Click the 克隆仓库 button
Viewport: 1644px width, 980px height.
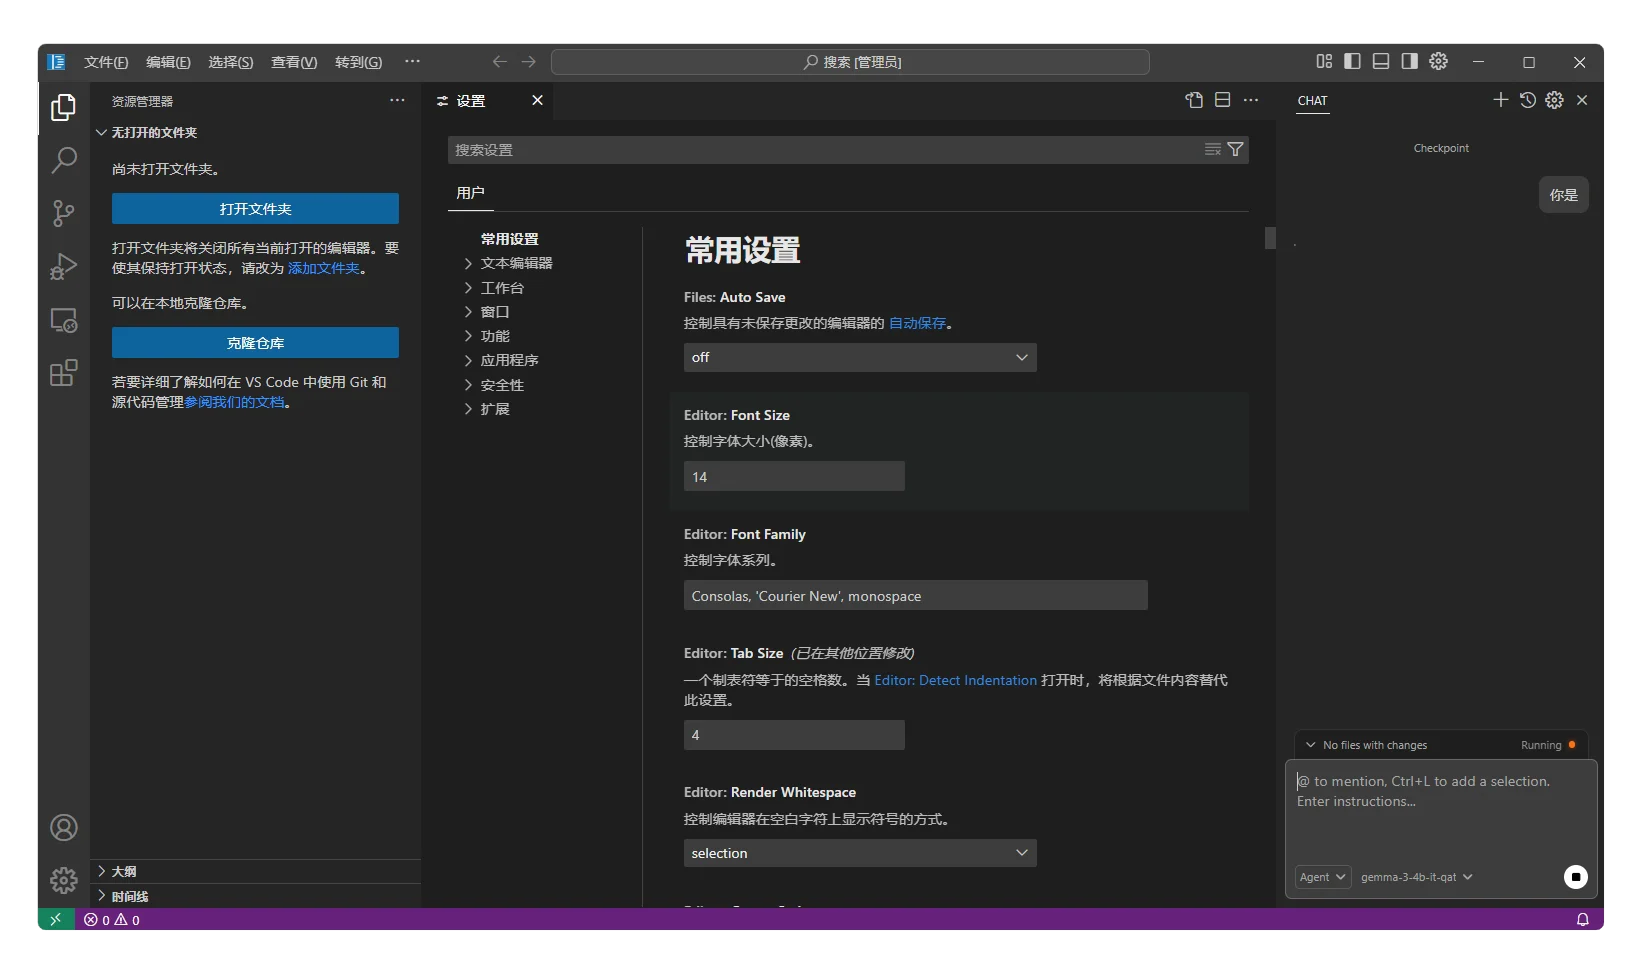tap(255, 343)
